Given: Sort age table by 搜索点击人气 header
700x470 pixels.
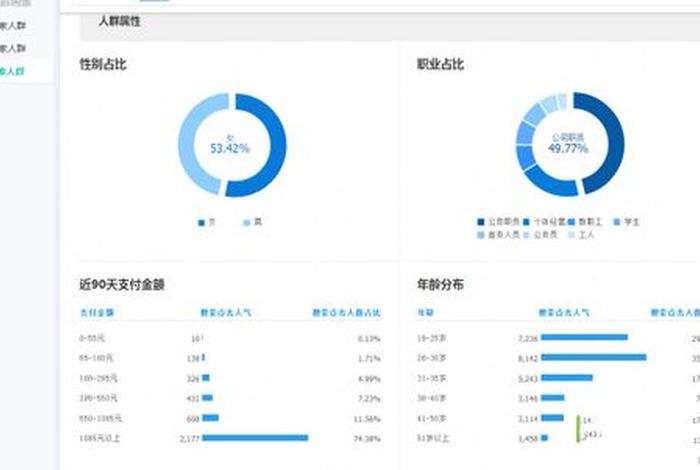Looking at the screenshot, I should coord(564,312).
